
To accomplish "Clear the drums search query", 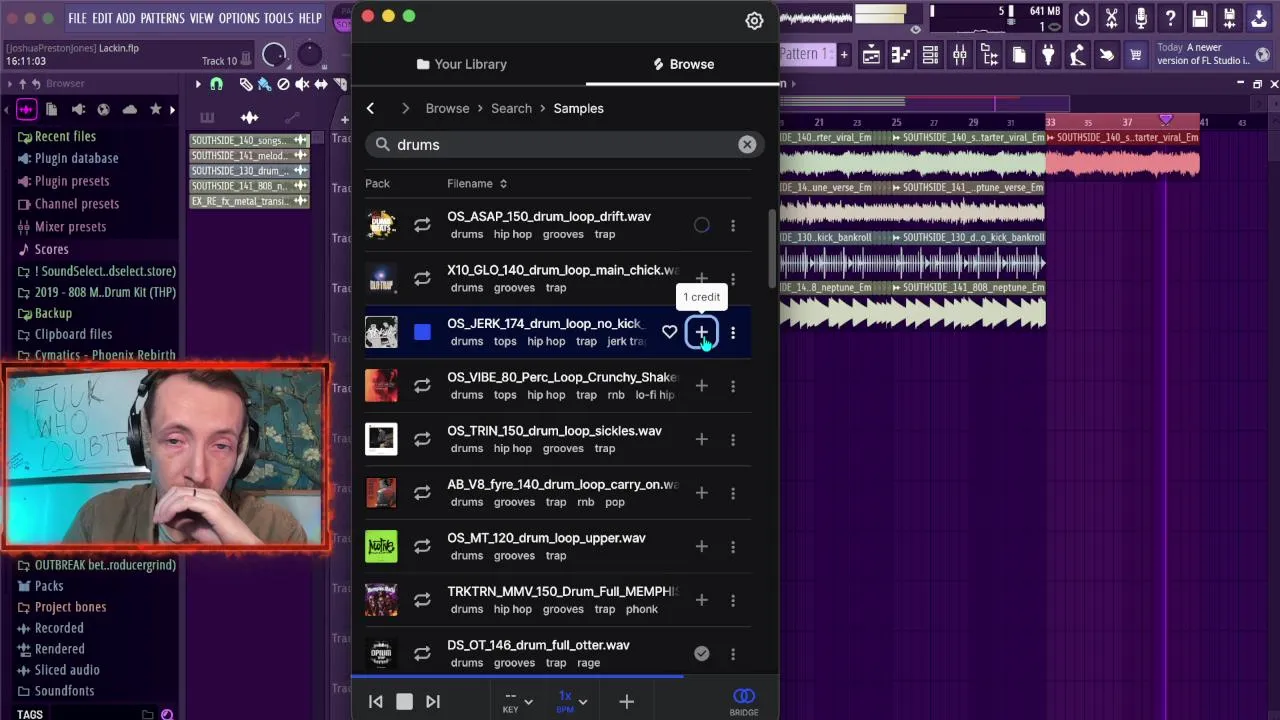I will point(747,144).
